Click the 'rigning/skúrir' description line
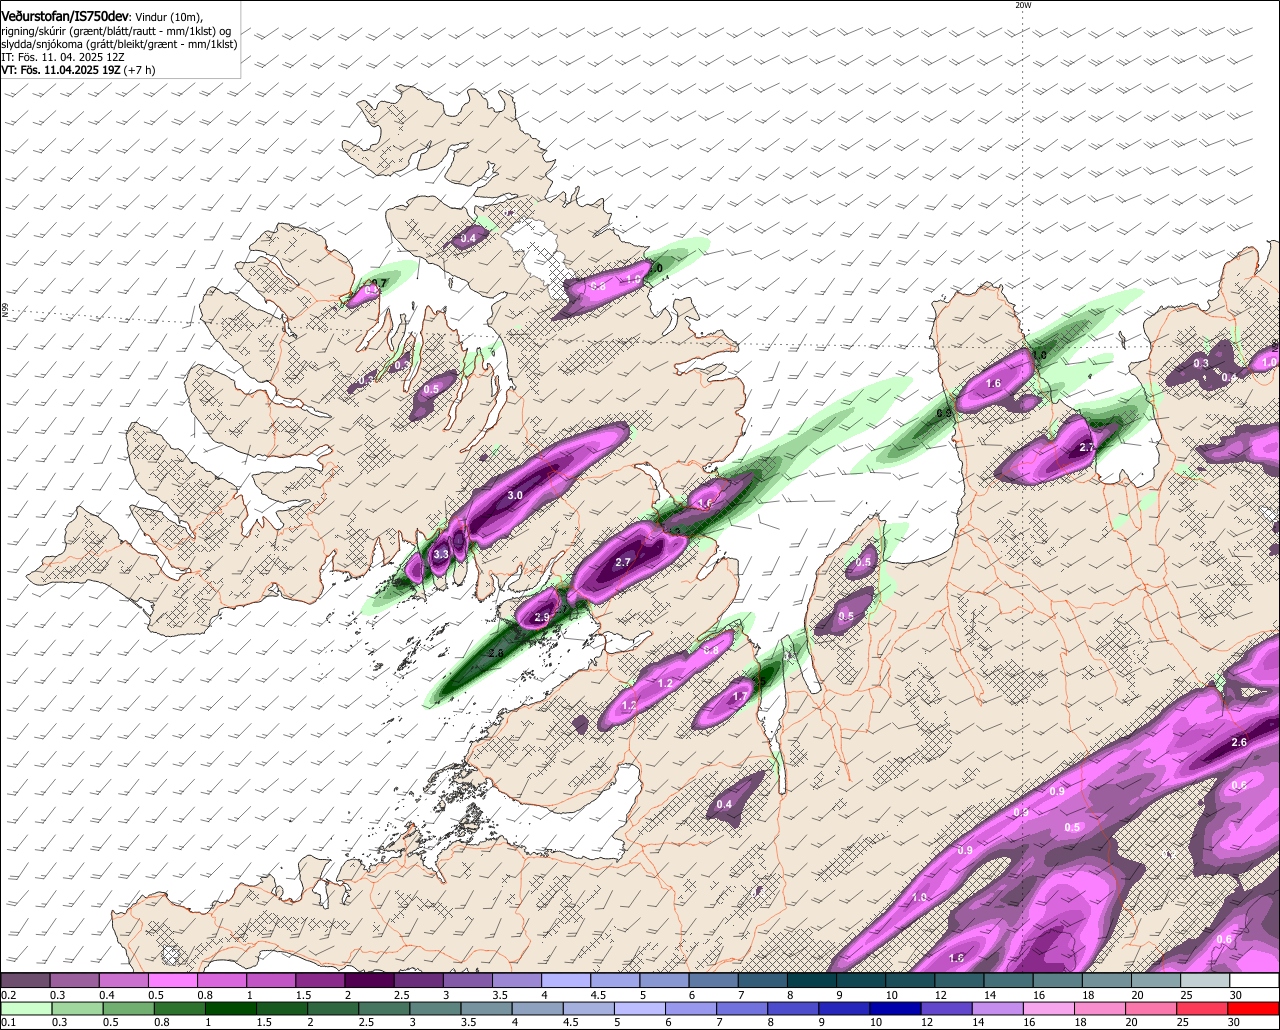This screenshot has width=1280, height=1030. click(116, 31)
